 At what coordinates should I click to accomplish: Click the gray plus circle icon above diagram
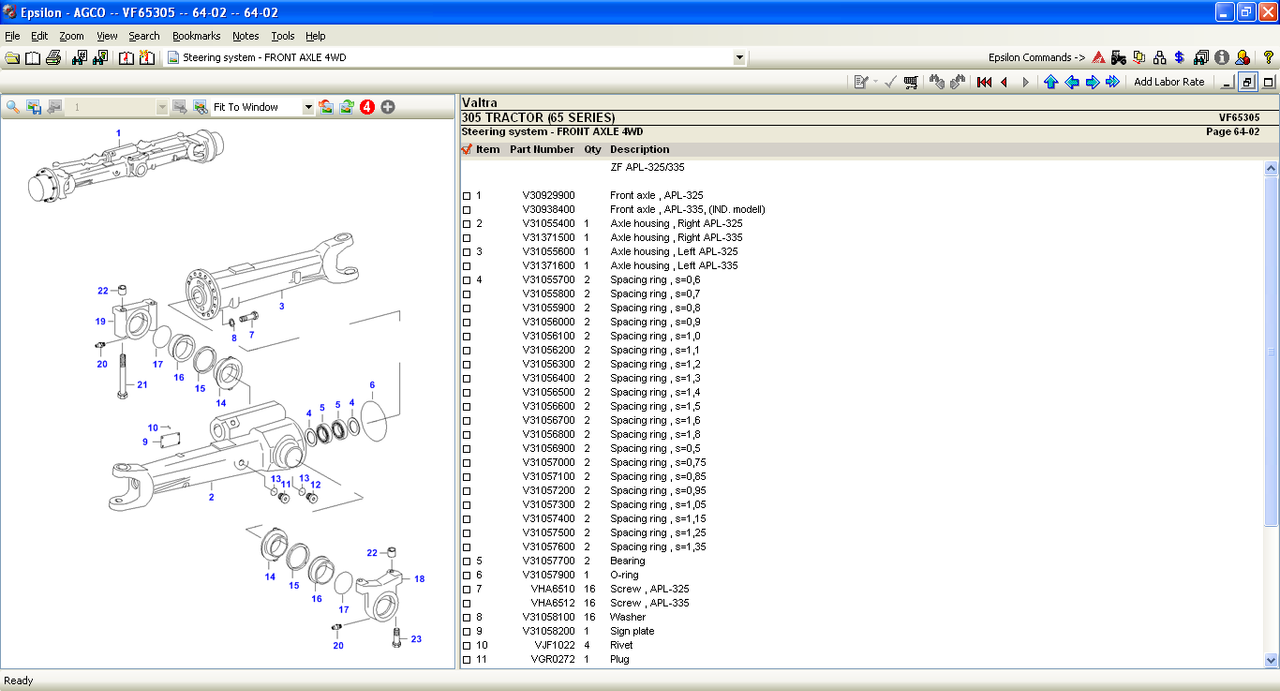pos(388,107)
